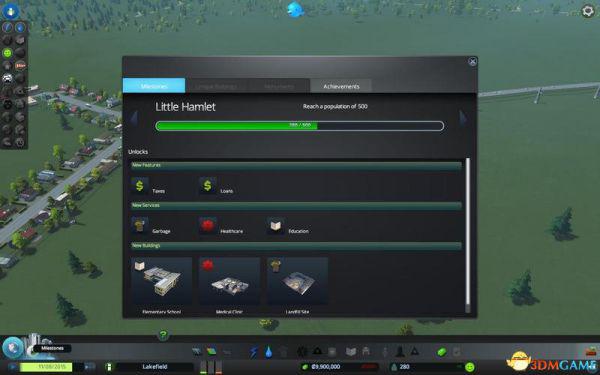The image size is (600, 375).
Task: Expand the Info Views panel button
Action: 11,11
